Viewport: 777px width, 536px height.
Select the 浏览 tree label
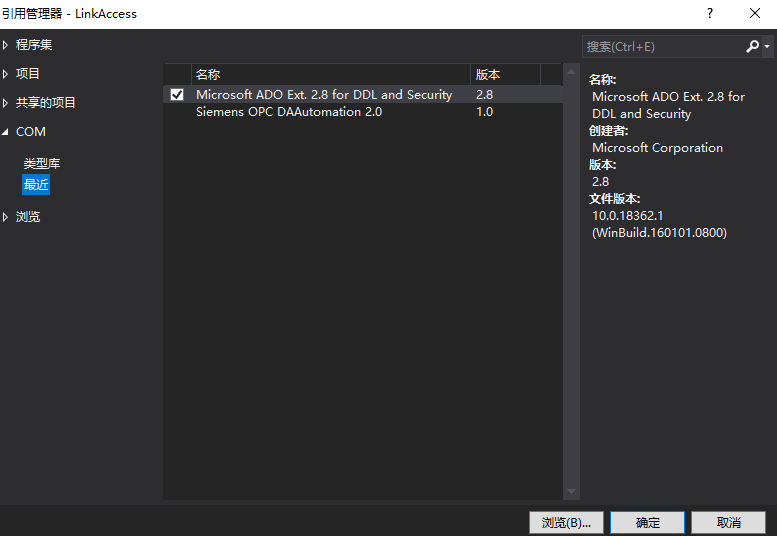(28, 217)
